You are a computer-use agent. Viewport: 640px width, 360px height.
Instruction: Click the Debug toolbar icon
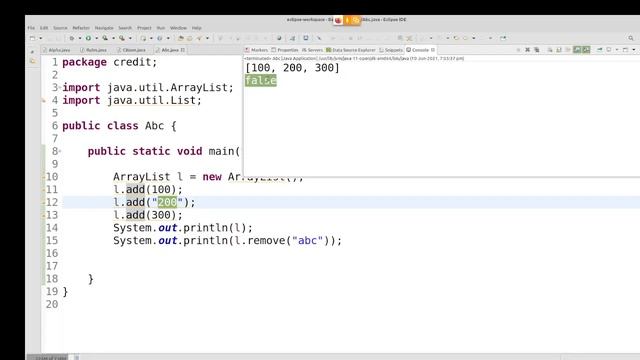click(x=71, y=38)
